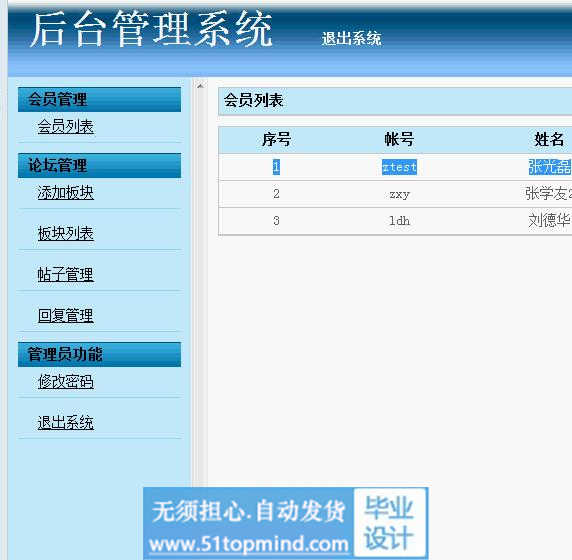Click 退出系统 in the top header
Viewport: 572px width, 560px height.
351,38
